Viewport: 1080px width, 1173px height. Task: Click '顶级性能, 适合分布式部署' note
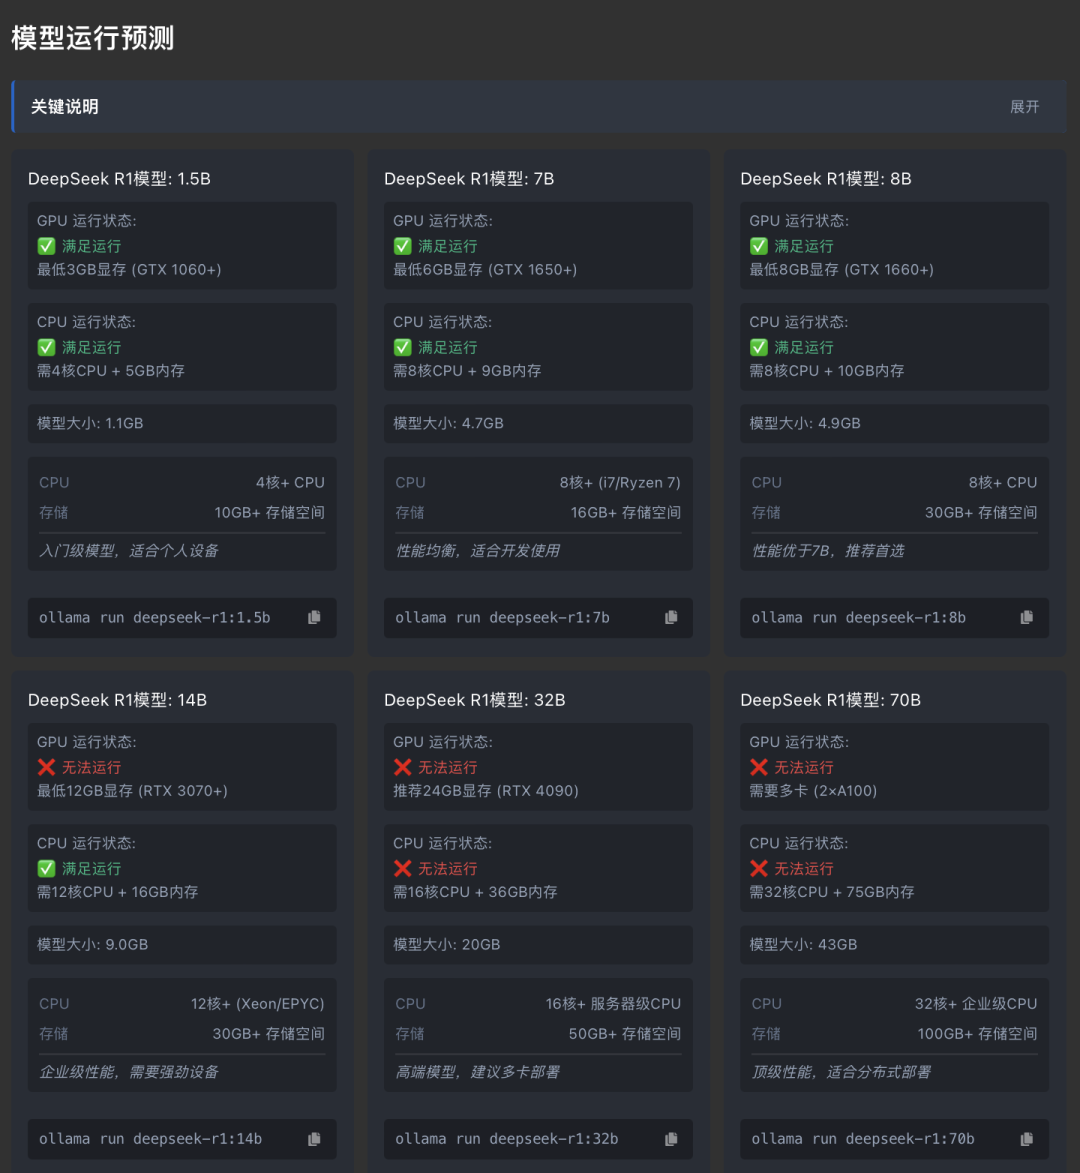[841, 1073]
